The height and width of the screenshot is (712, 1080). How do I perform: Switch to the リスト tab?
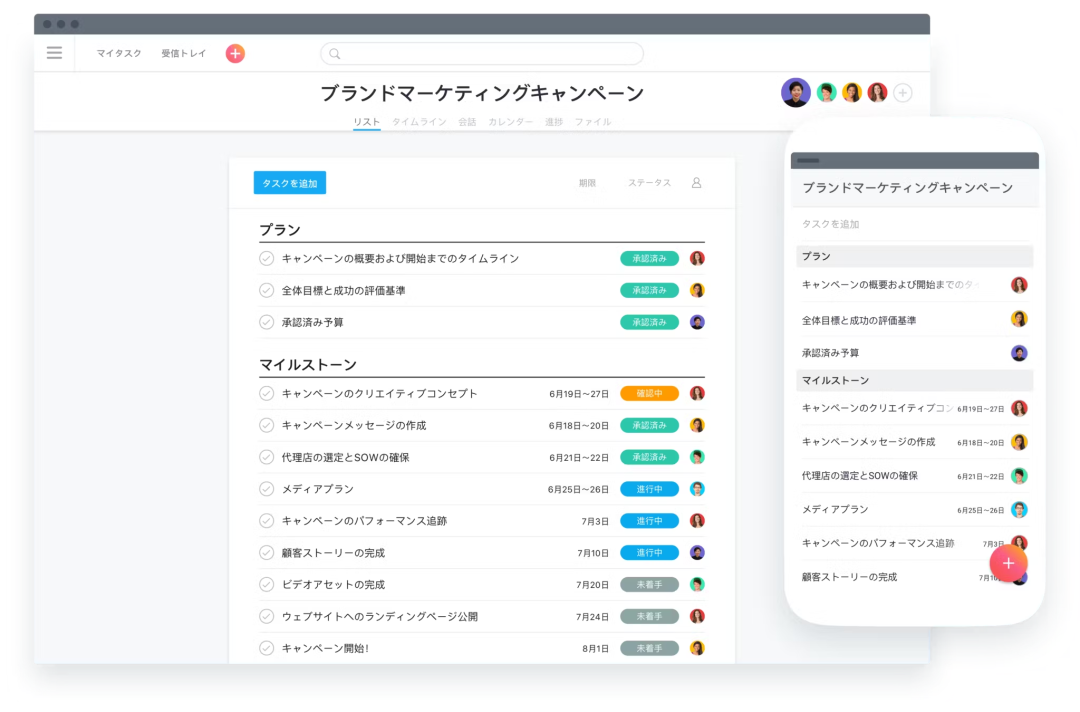pyautogui.click(x=366, y=122)
